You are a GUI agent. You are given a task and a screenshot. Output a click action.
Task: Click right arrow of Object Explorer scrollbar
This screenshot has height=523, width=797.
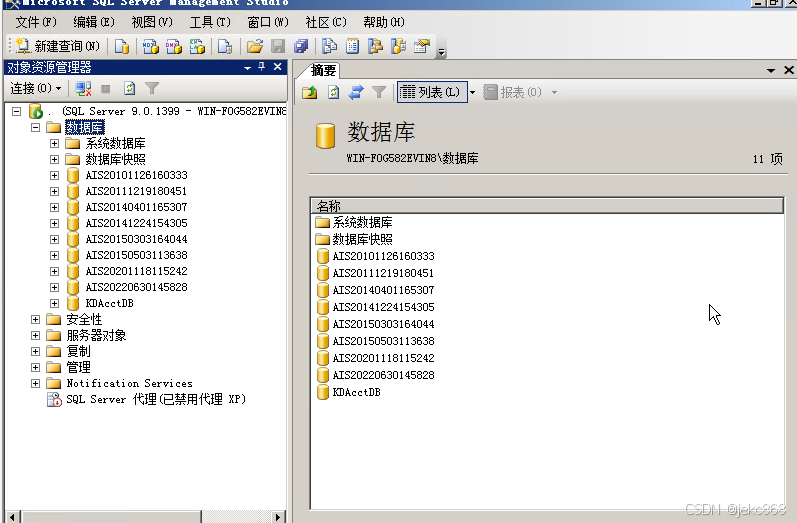click(x=277, y=517)
